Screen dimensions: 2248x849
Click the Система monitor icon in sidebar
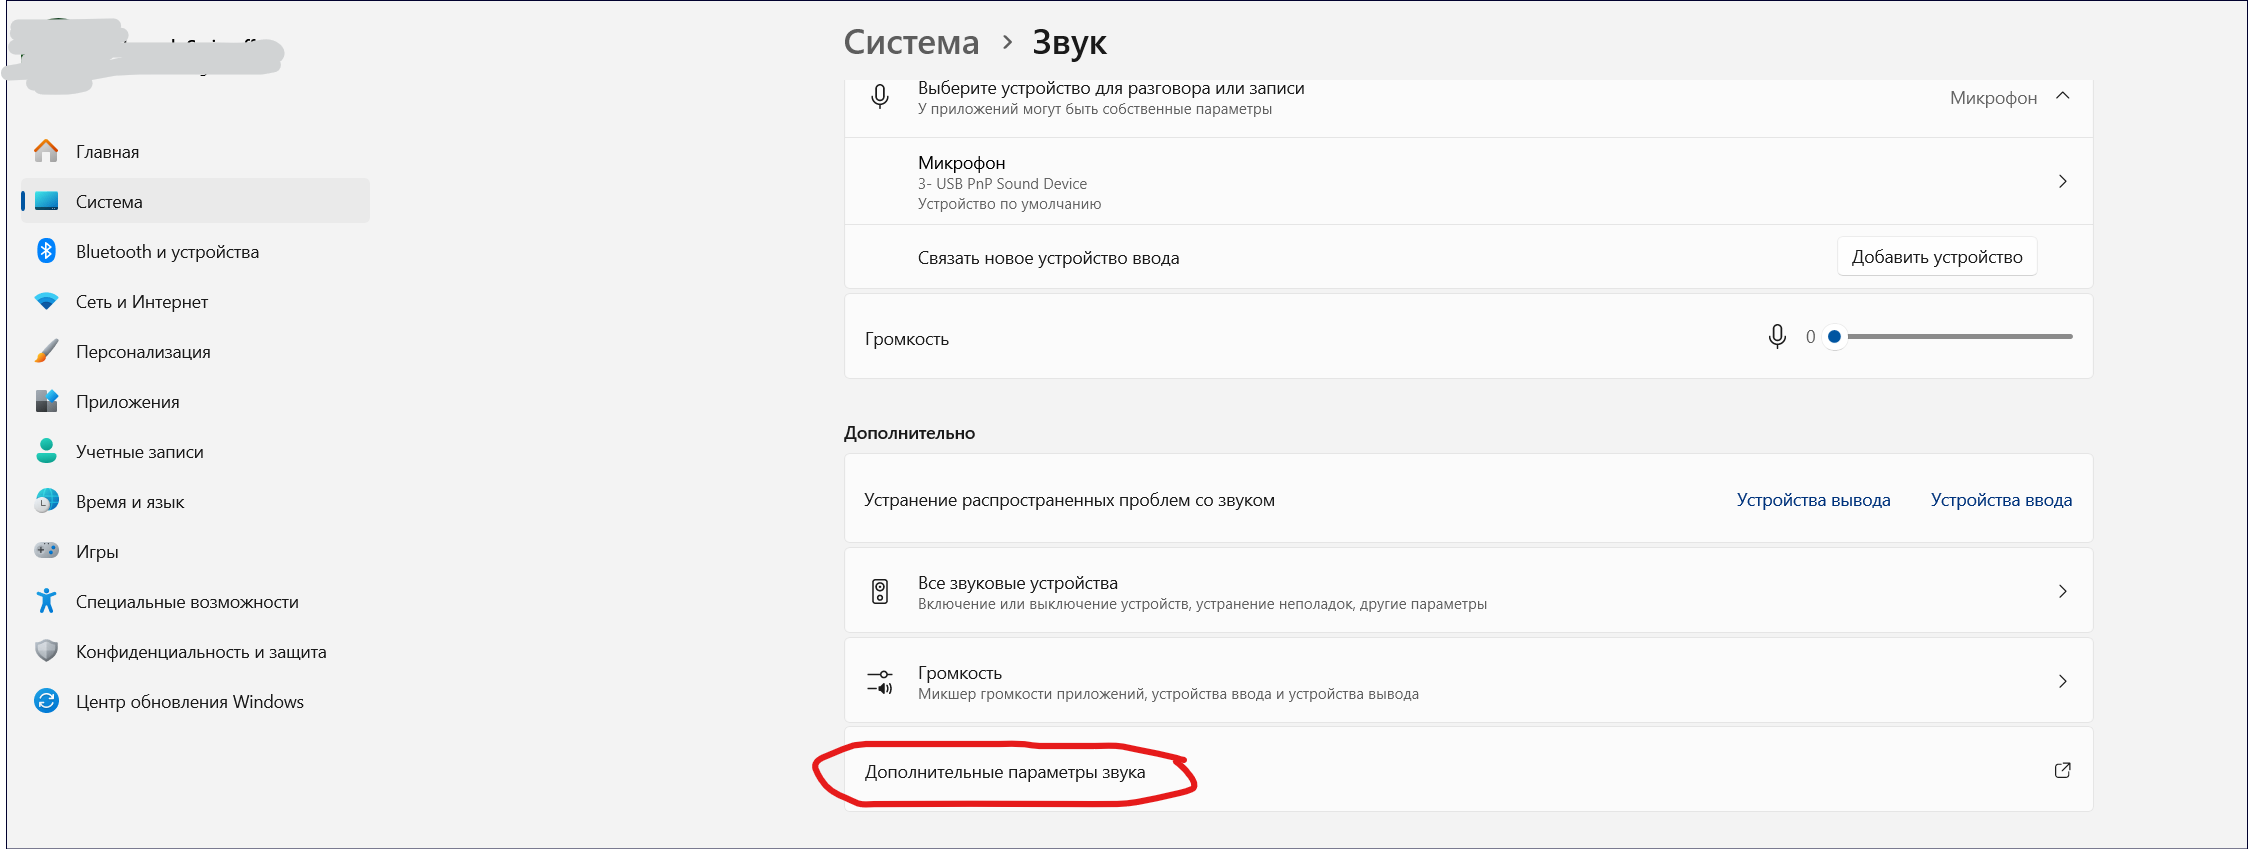tap(46, 201)
